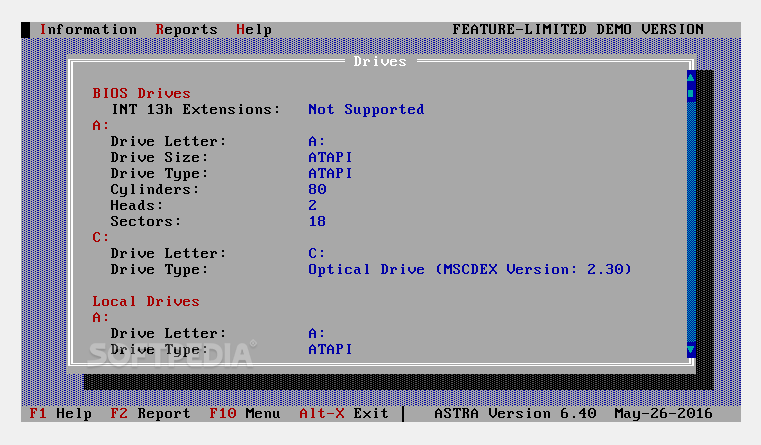The height and width of the screenshot is (445, 761).
Task: Click the date May-26-2016 in status bar
Action: click(663, 413)
